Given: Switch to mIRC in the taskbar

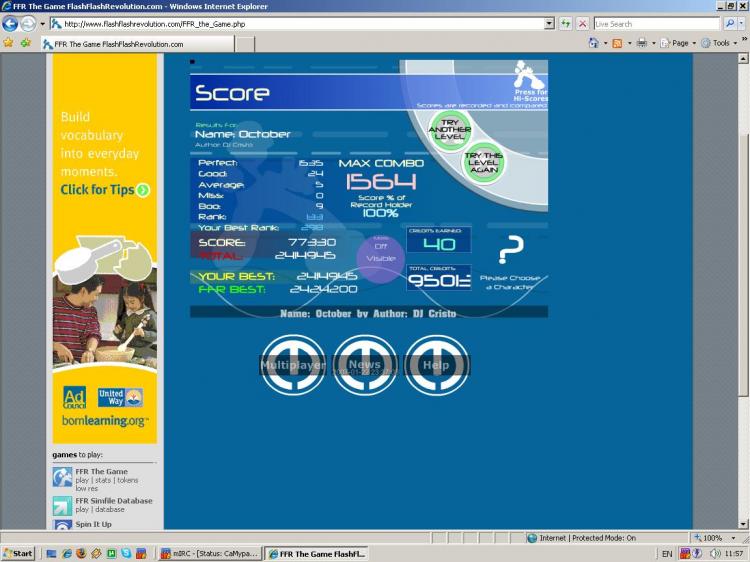Looking at the screenshot, I should 210,553.
